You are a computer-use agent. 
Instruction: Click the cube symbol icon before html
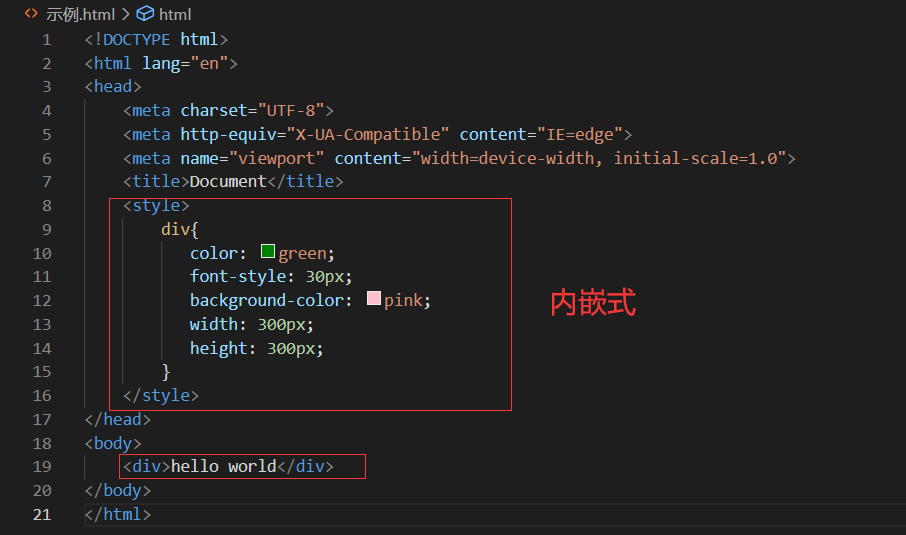pyautogui.click(x=145, y=13)
